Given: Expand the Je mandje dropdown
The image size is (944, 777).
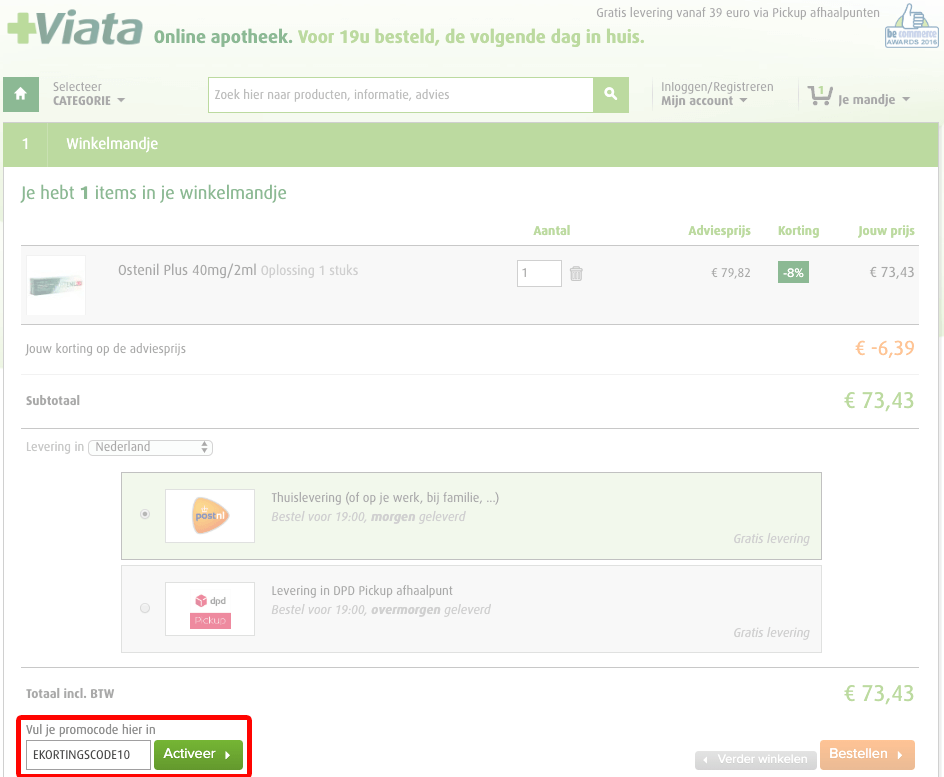Looking at the screenshot, I should [874, 99].
